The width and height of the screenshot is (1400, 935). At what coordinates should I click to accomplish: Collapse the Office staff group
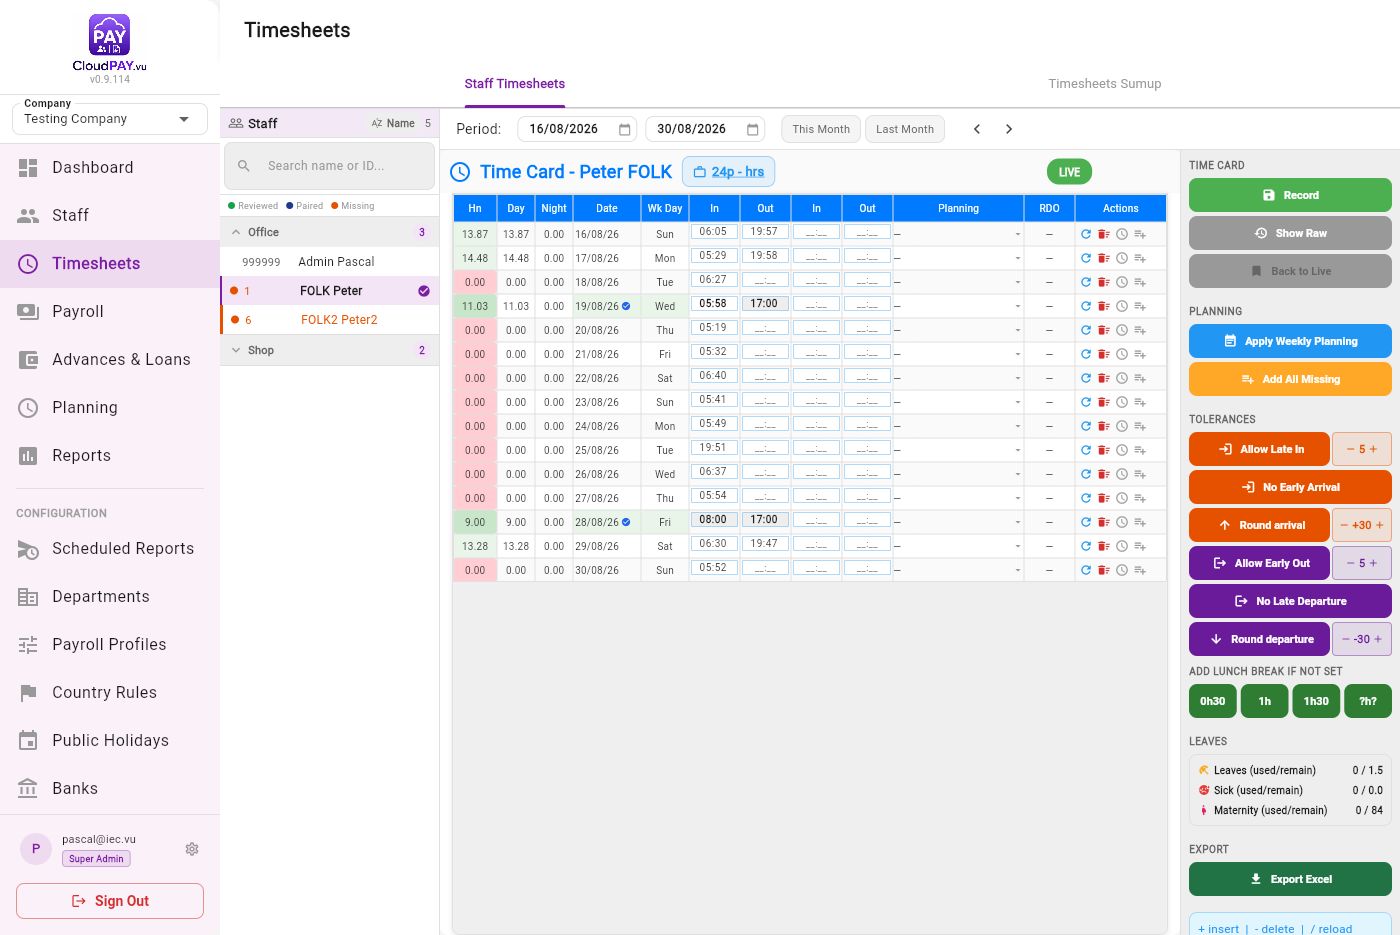(x=329, y=232)
